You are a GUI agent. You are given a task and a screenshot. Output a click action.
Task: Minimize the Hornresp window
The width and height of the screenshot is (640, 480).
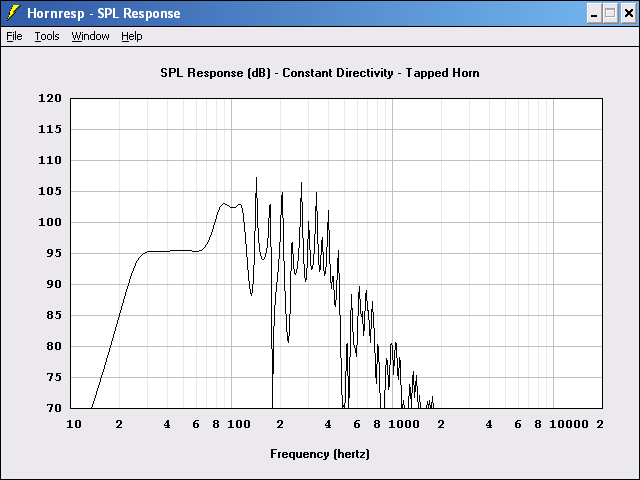[594, 13]
